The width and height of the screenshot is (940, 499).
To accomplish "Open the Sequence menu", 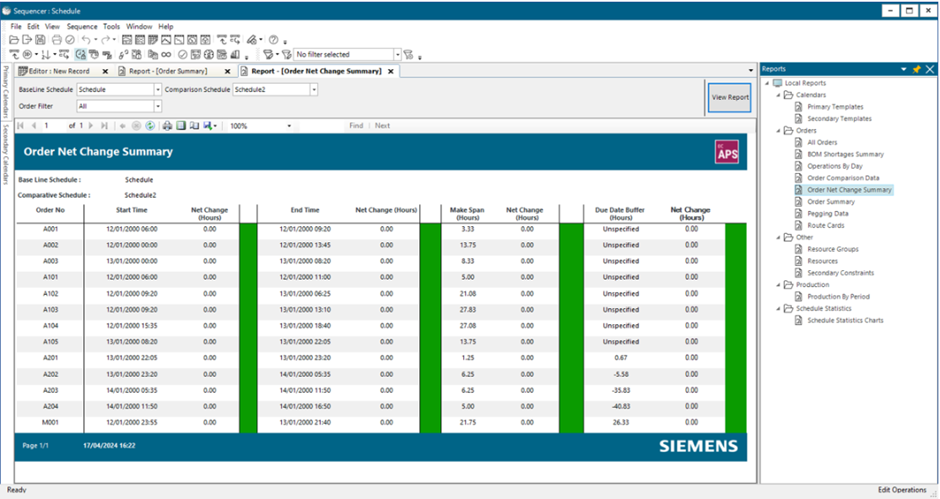I will tap(82, 26).
